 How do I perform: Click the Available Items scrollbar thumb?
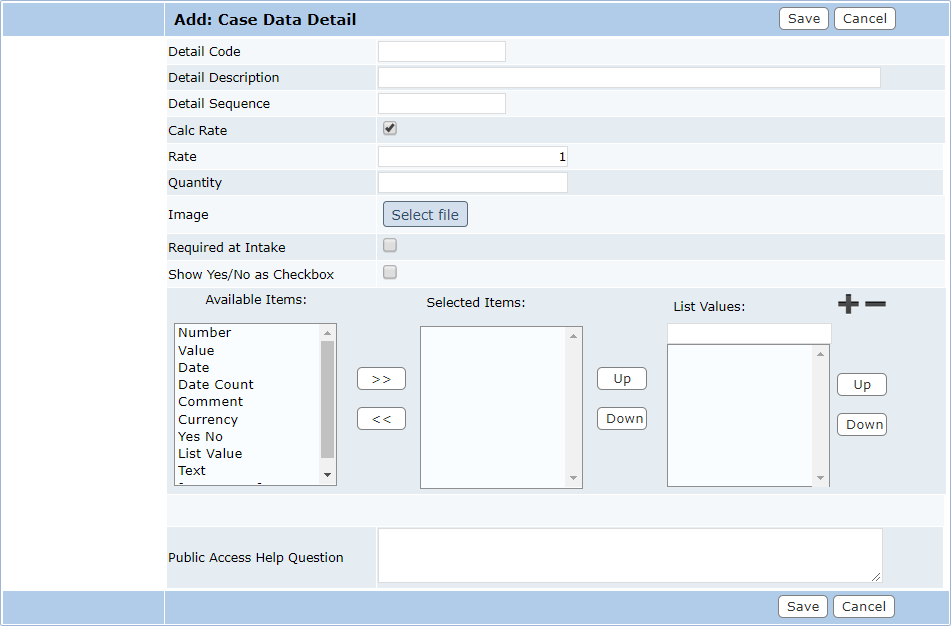click(328, 399)
